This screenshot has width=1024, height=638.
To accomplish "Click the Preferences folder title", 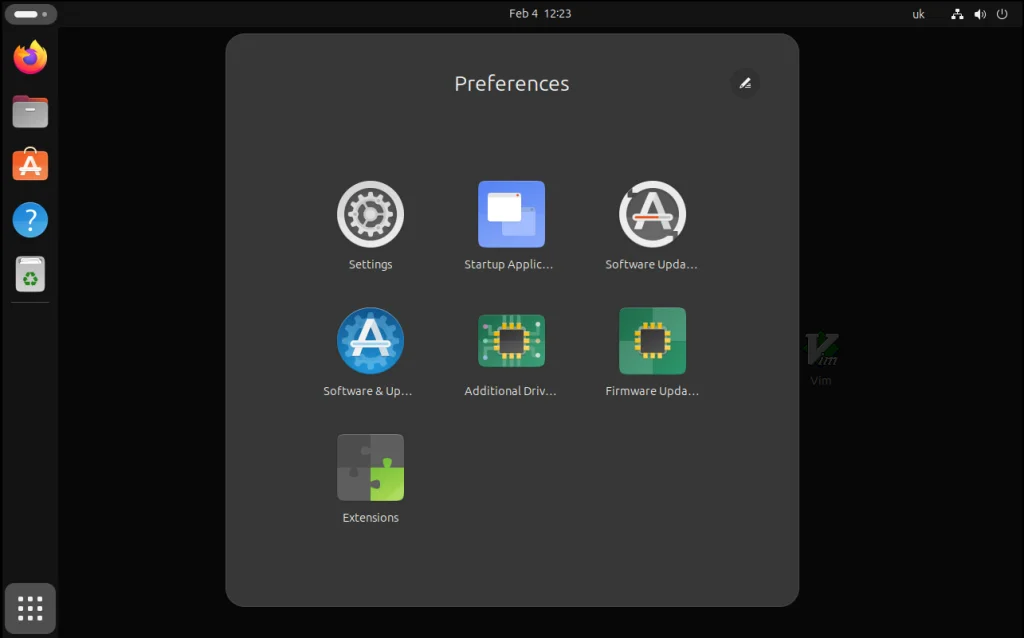I will pos(511,84).
